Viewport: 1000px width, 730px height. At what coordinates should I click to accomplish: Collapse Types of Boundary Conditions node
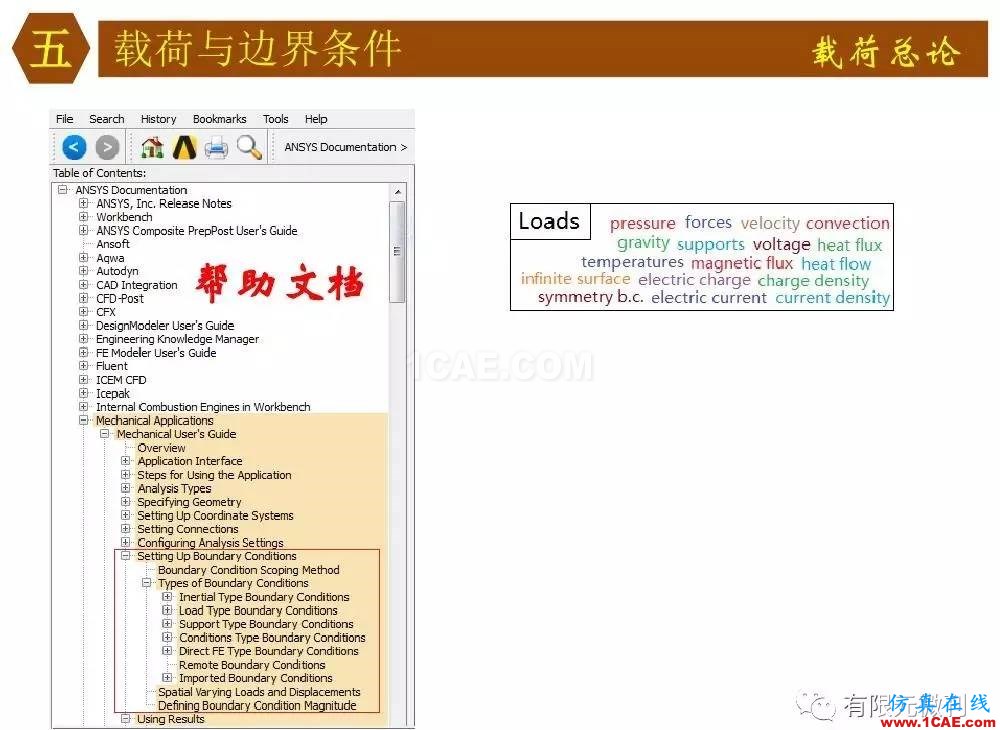click(x=147, y=583)
